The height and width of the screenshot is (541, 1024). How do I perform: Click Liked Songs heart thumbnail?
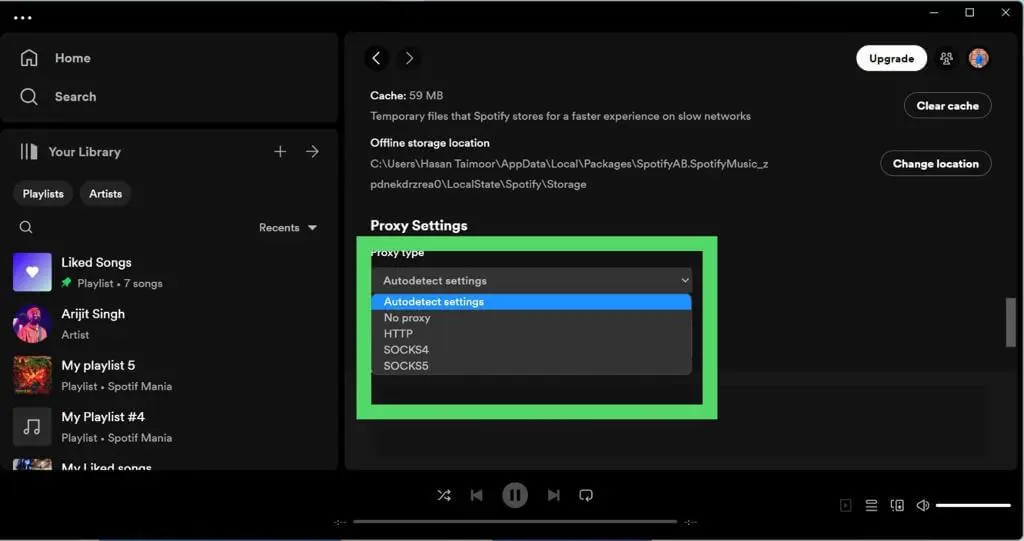[x=32, y=272]
